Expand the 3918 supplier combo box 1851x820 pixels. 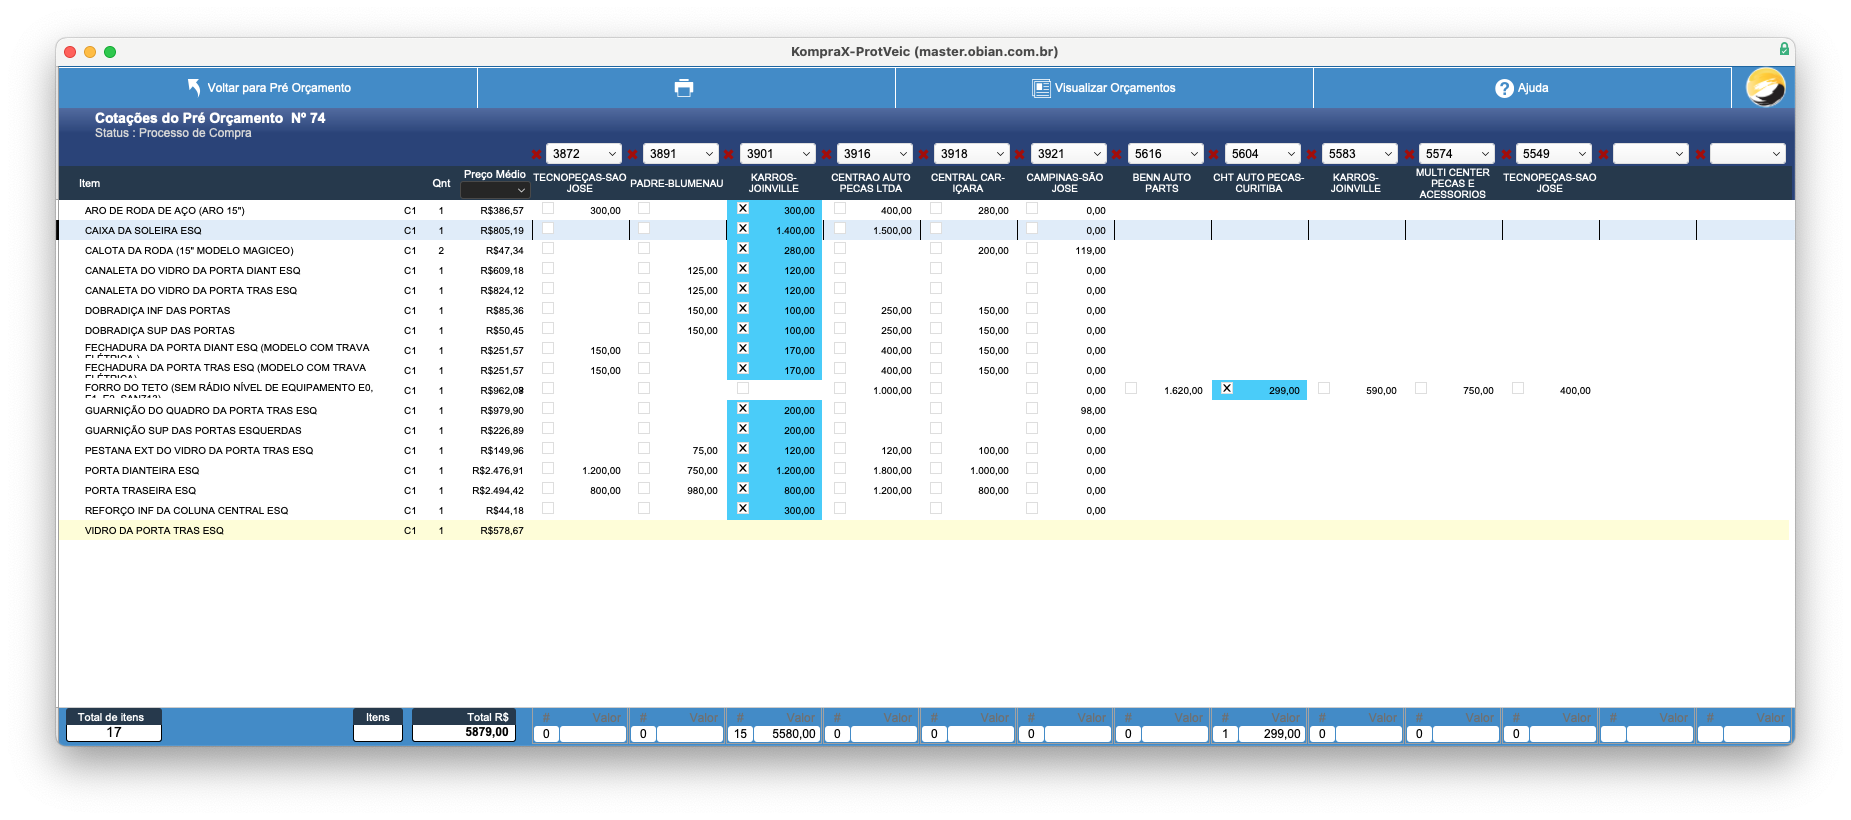coord(972,154)
